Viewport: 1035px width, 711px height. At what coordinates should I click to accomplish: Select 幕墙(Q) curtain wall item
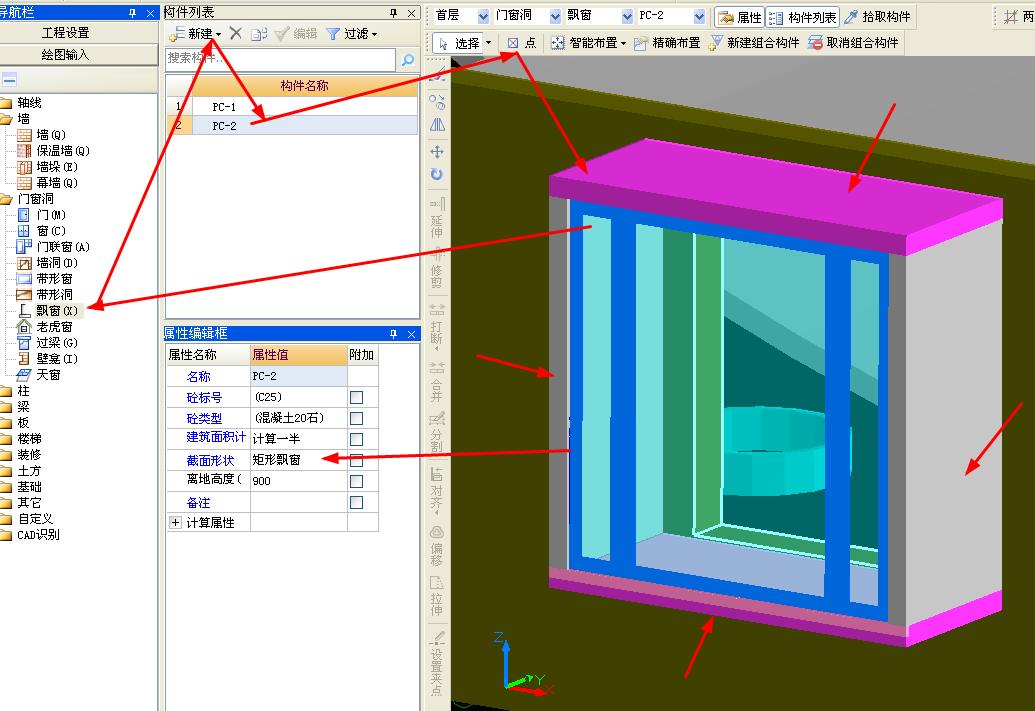pos(48,182)
